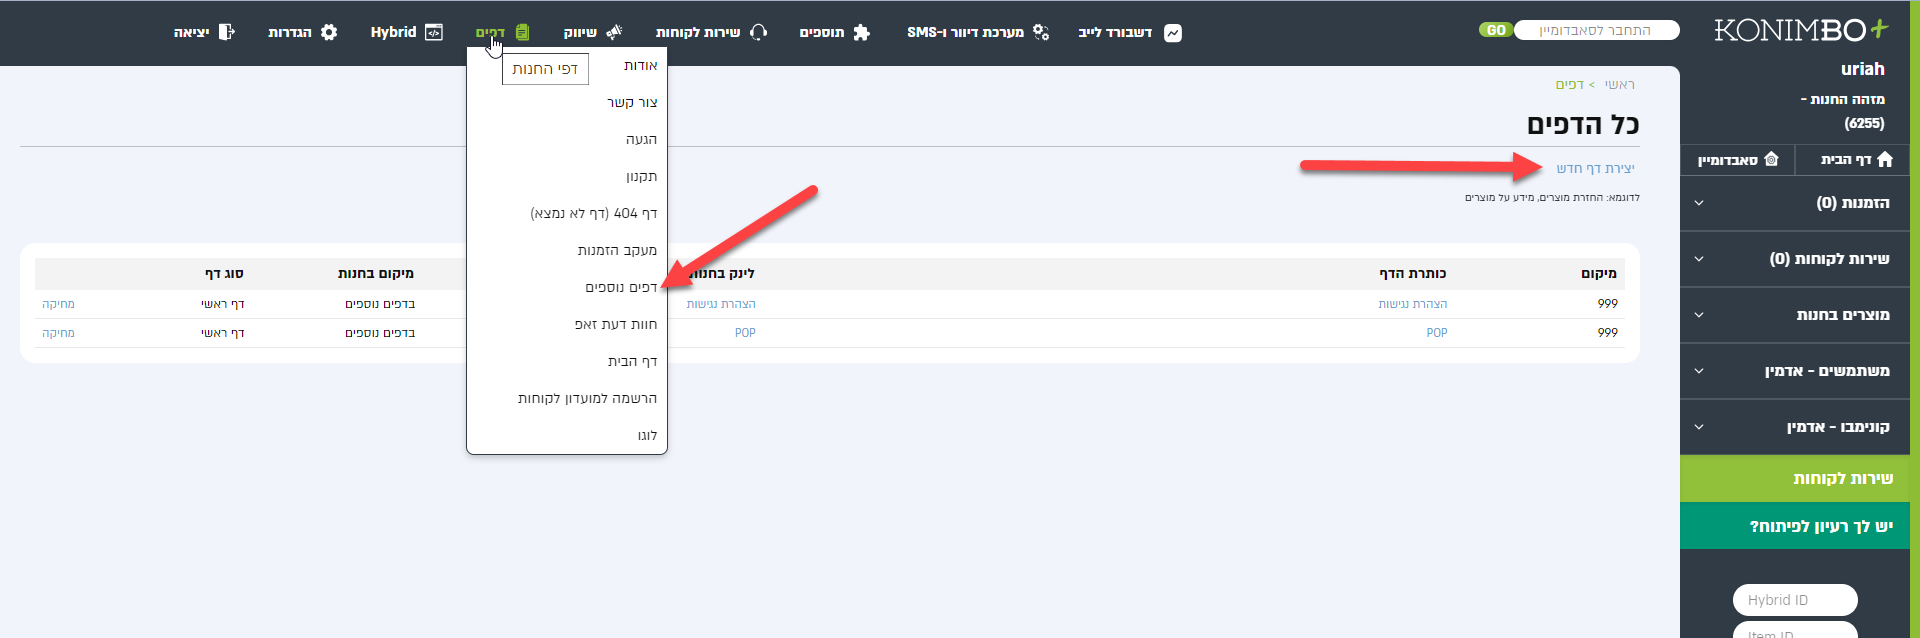Select הגעה from the pages dropdown
This screenshot has width=1920, height=638.
click(x=642, y=140)
